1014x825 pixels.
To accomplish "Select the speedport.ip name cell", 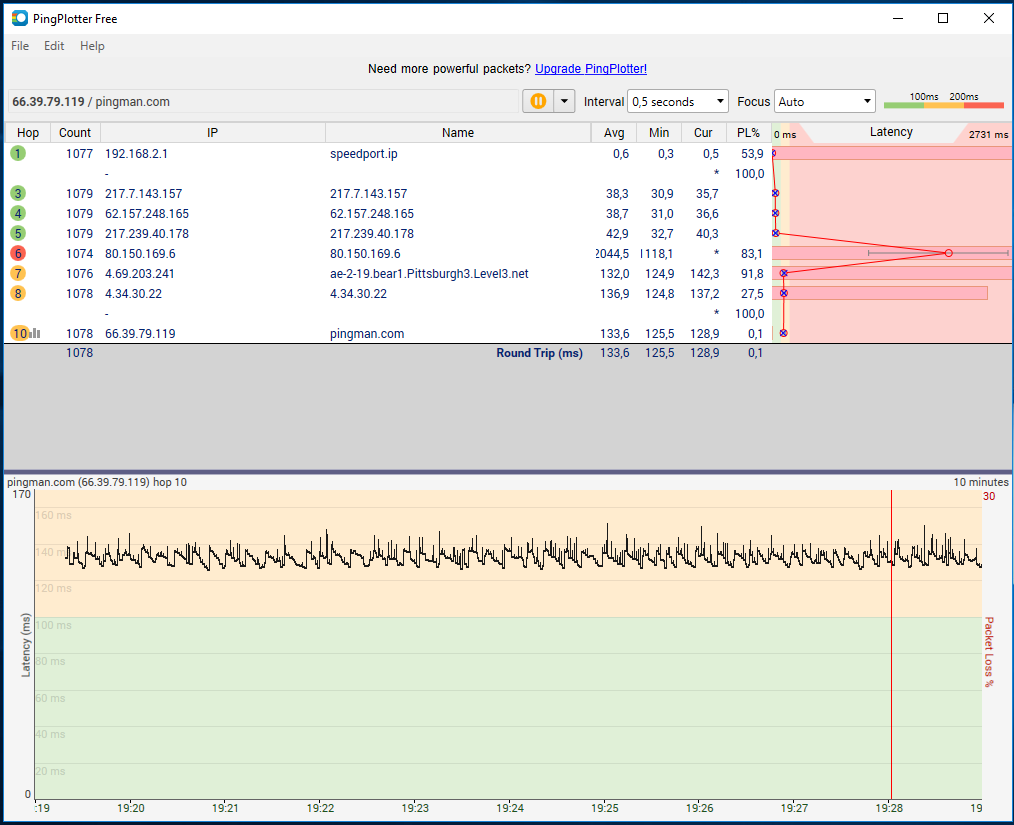I will [x=363, y=154].
